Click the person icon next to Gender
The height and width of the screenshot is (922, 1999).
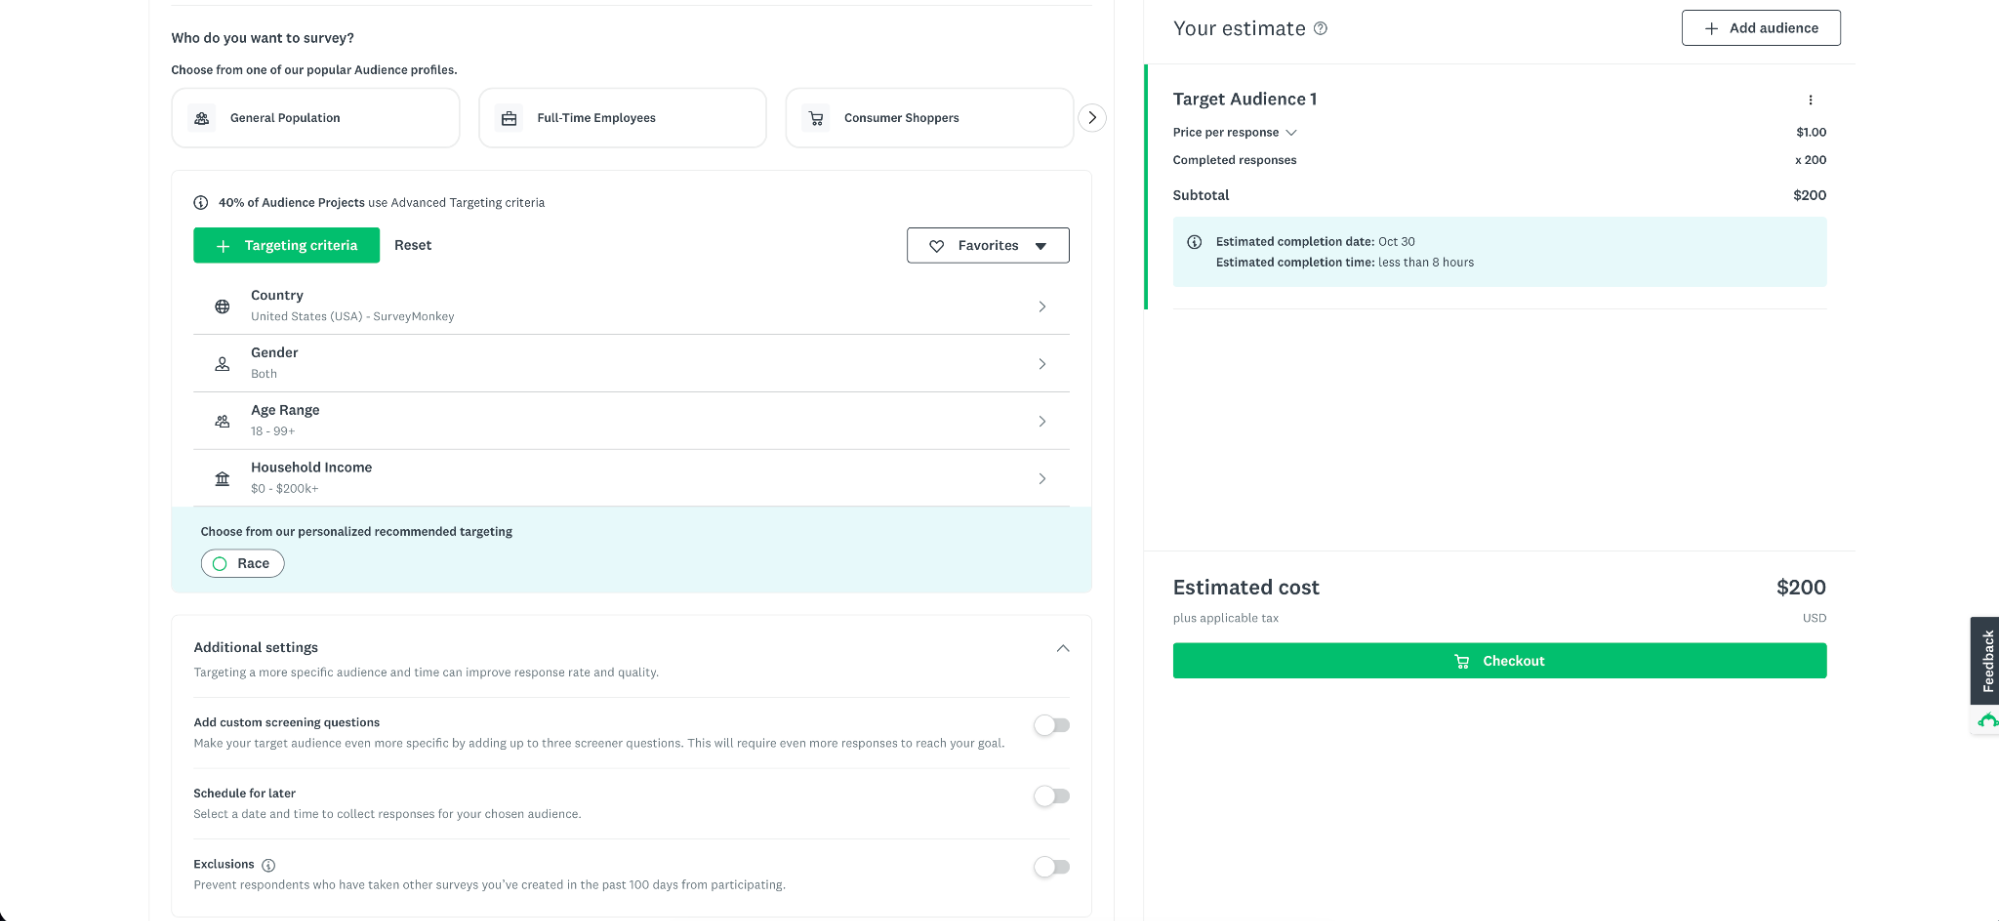tap(222, 363)
